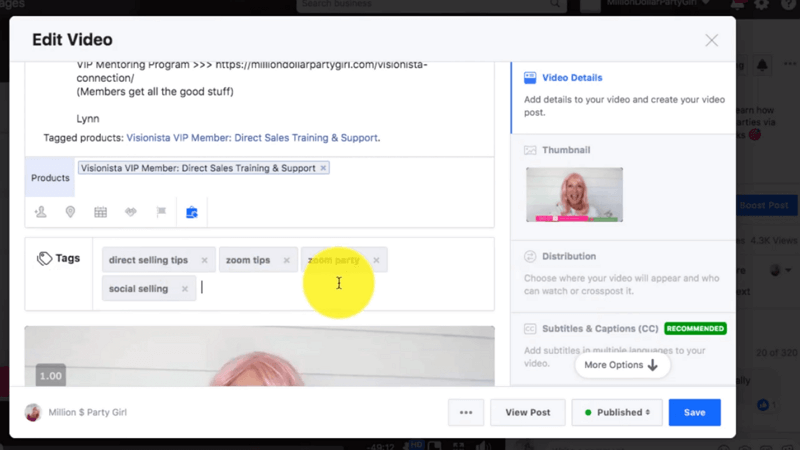Click the video preview player
Viewport: 800px width, 450px height.
click(x=259, y=356)
